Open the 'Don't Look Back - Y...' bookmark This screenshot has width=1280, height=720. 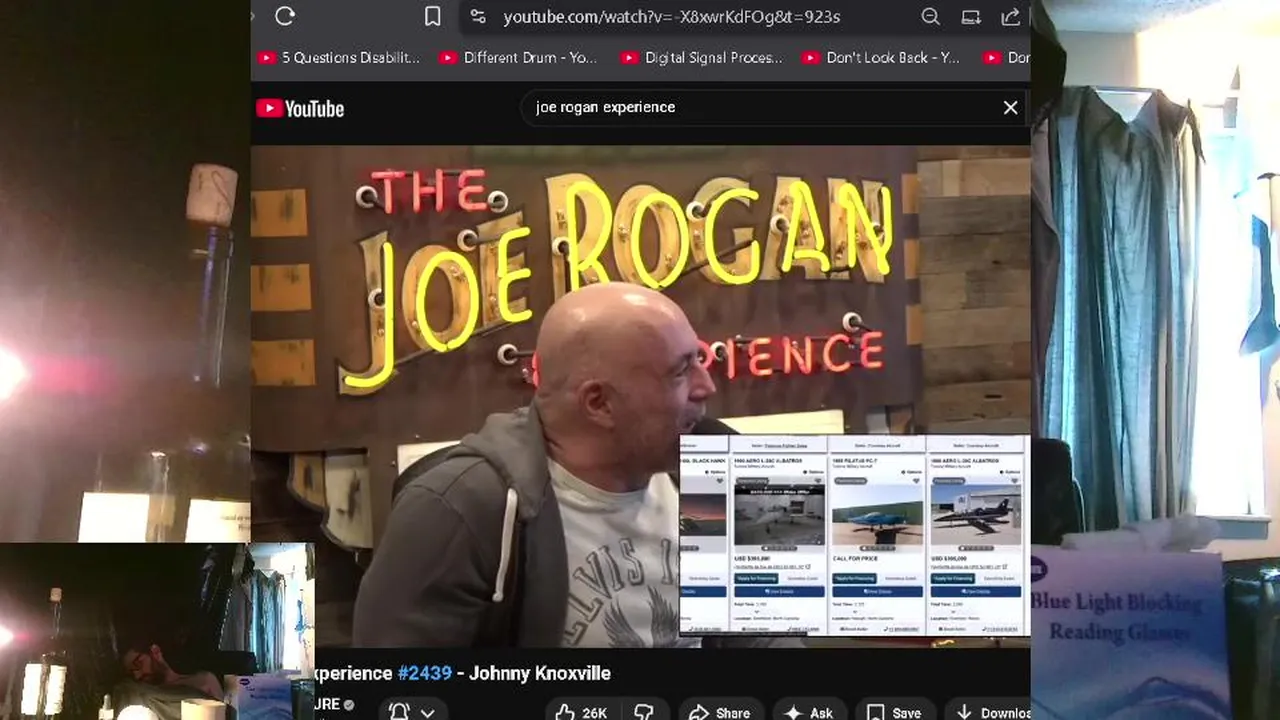(881, 58)
